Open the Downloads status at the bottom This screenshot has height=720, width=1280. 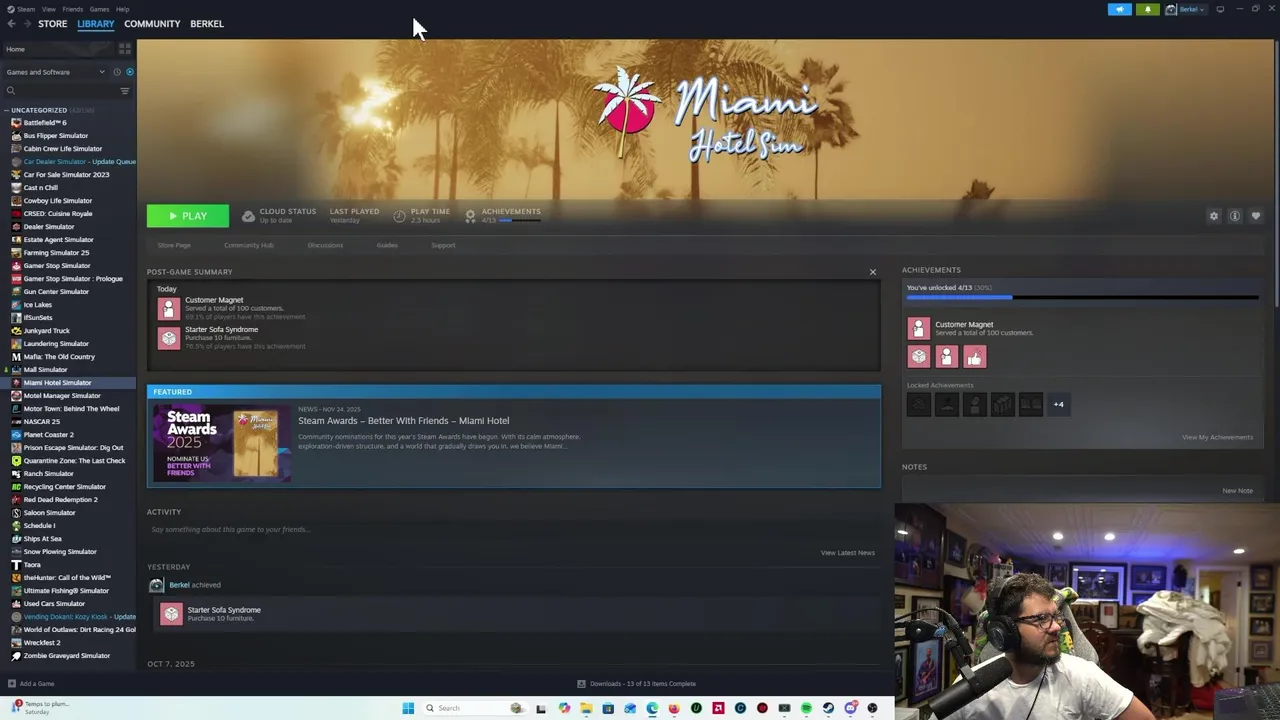coord(637,684)
